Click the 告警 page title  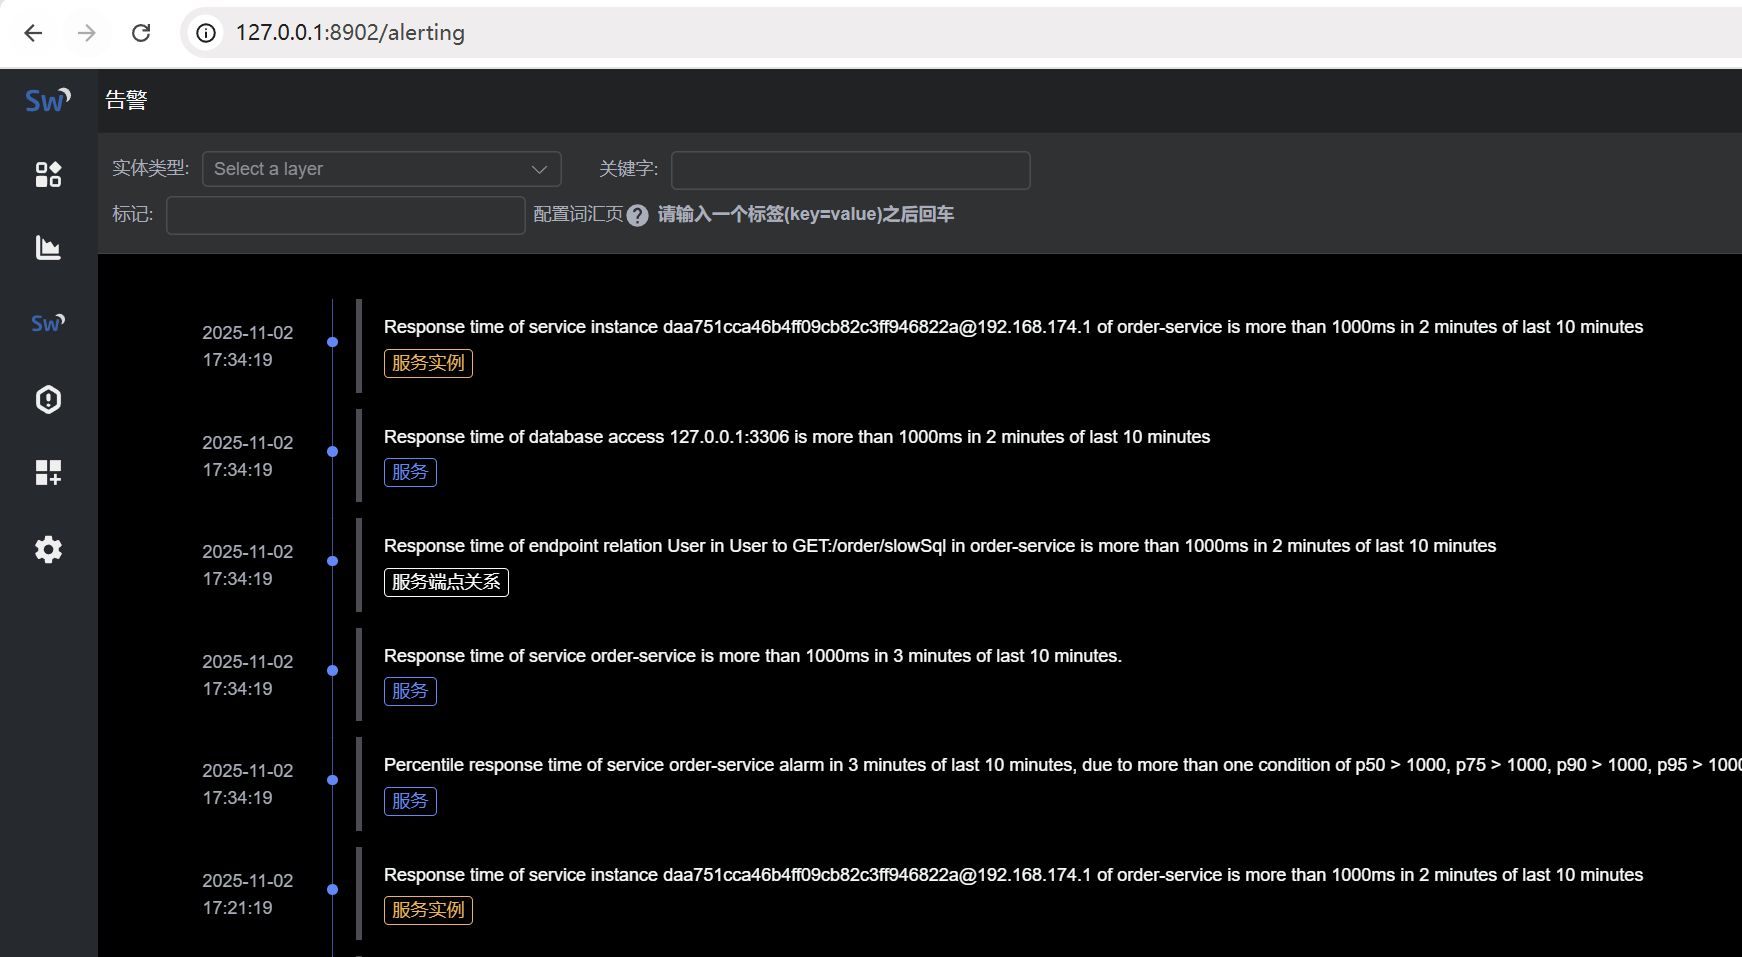pyautogui.click(x=127, y=100)
